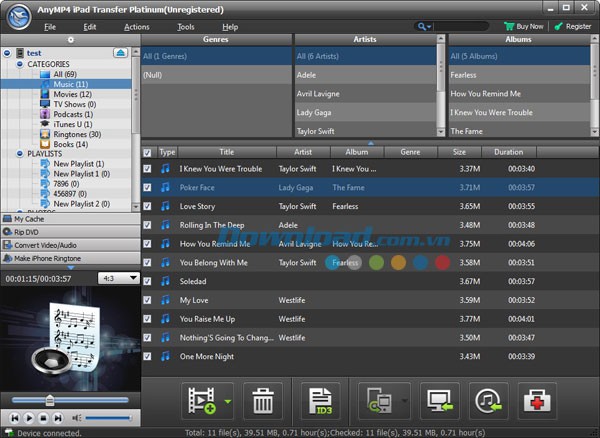
Task: Select Adele in Artists list
Action: 365,75
